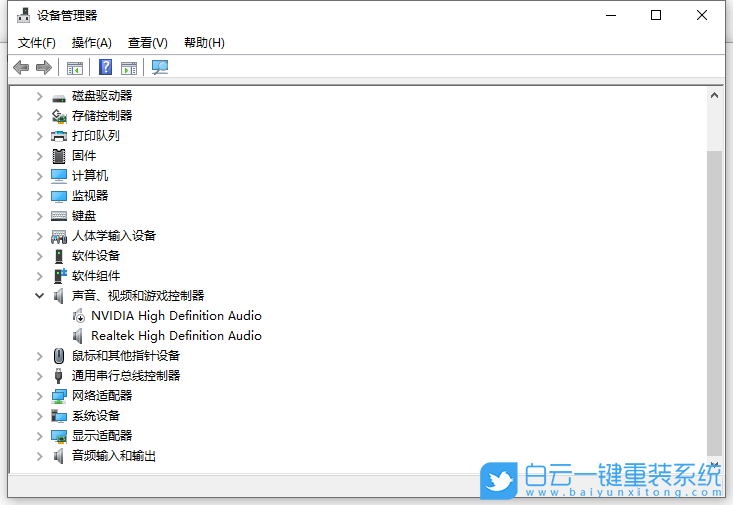Expand the 音频输入和输出 node

point(40,456)
